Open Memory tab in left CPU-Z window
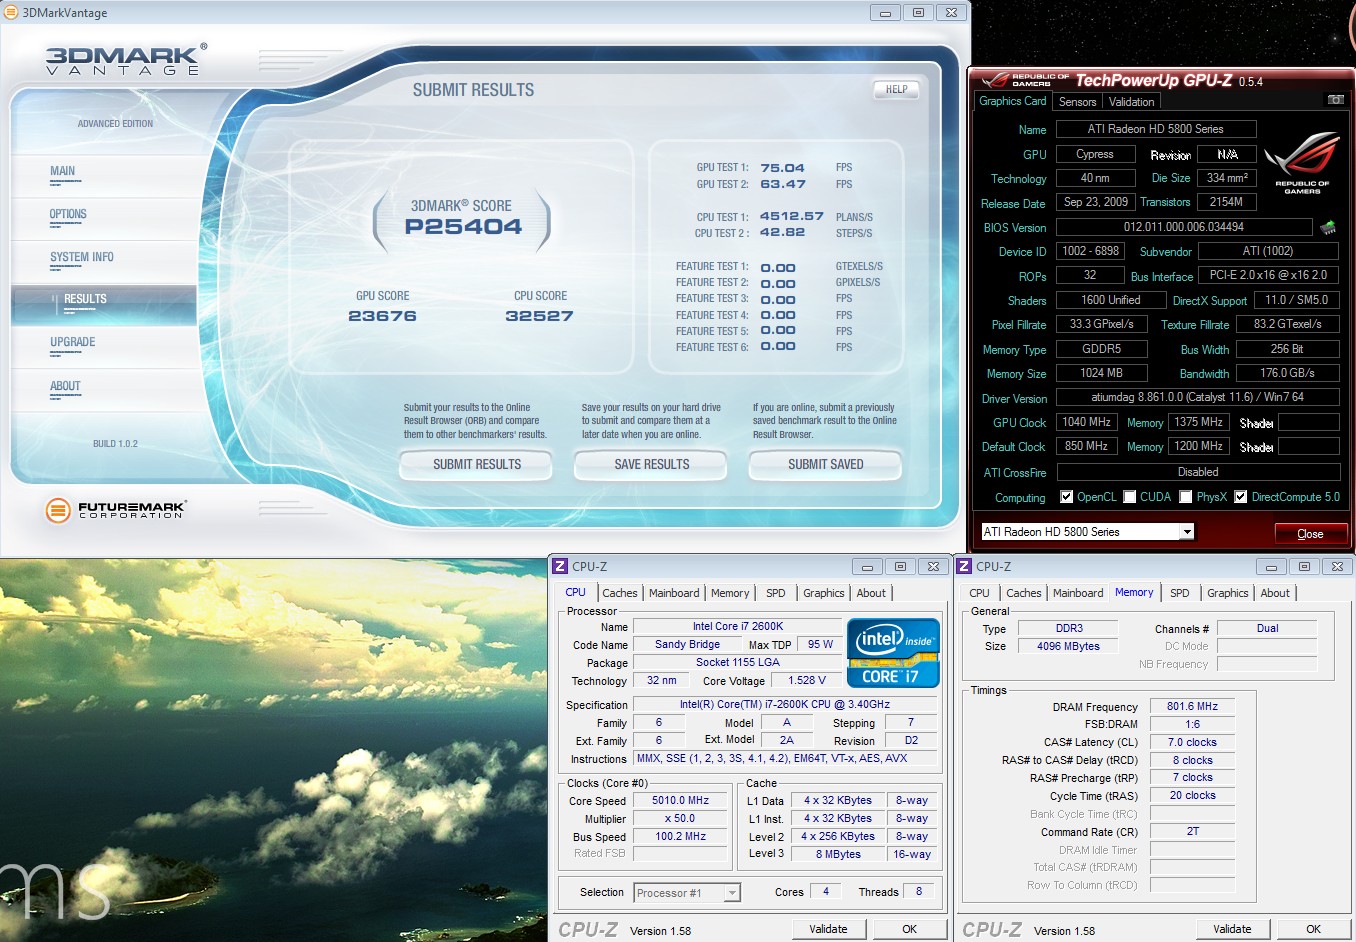This screenshot has width=1356, height=942. [730, 593]
